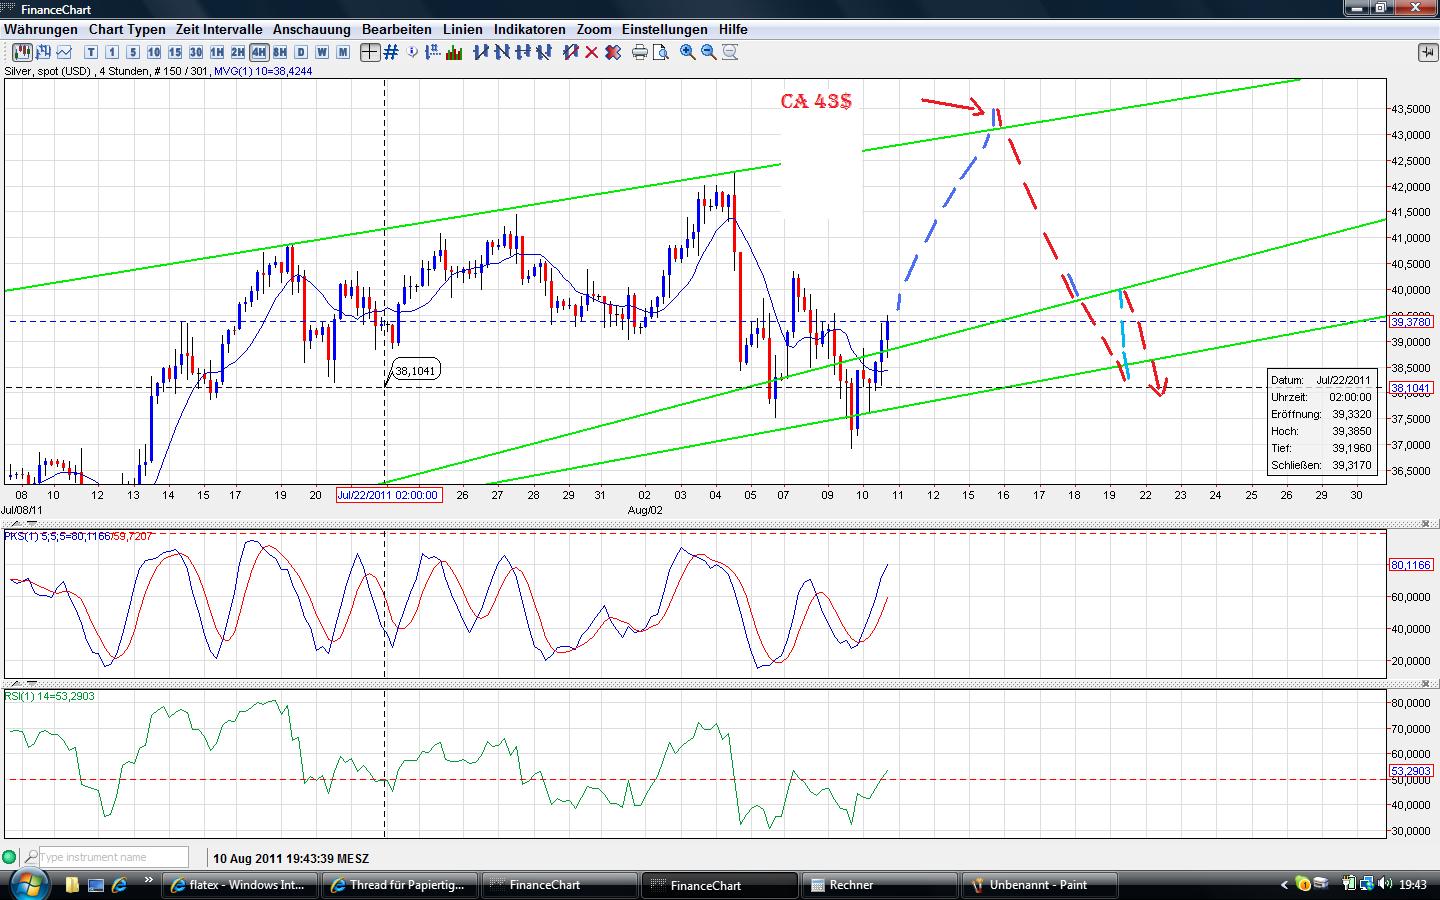Select the 10 minute interval

pos(154,52)
